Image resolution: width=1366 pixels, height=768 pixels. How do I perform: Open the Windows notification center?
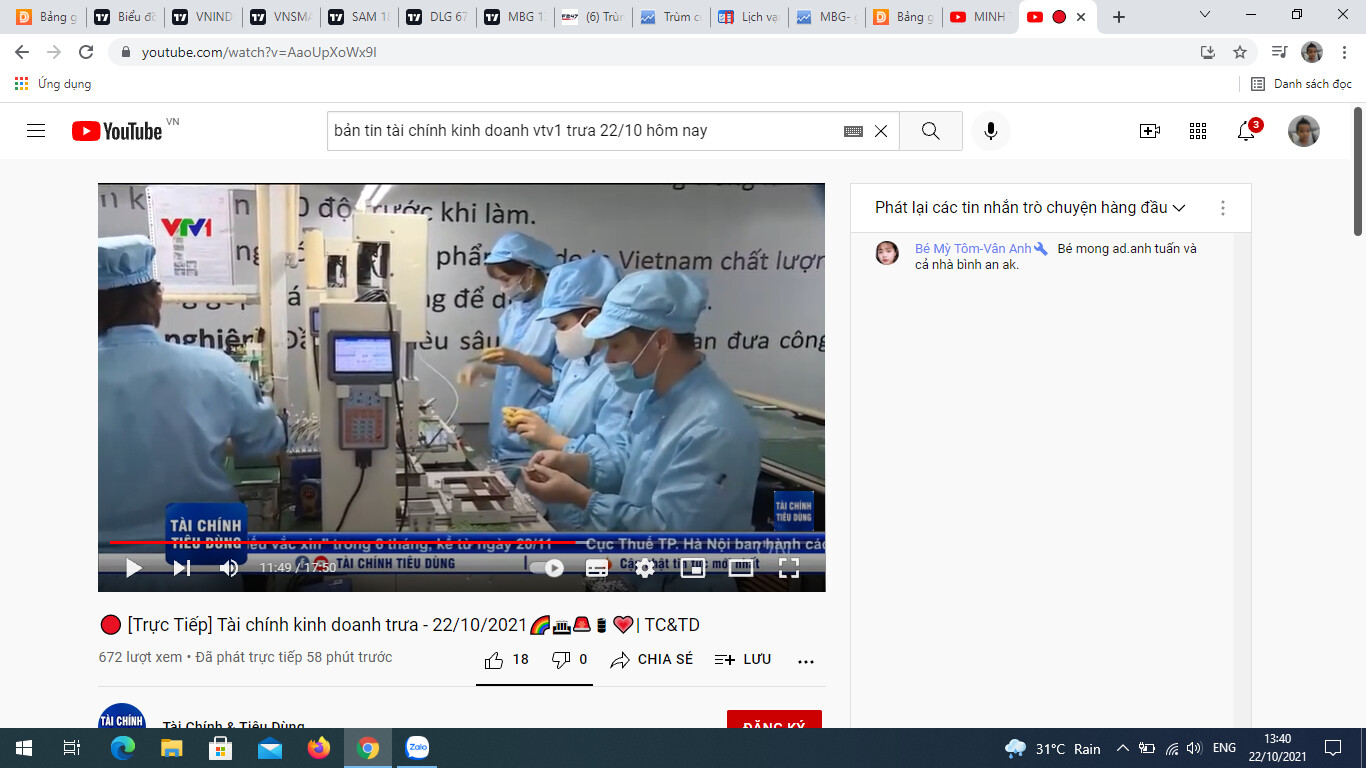tap(1333, 748)
